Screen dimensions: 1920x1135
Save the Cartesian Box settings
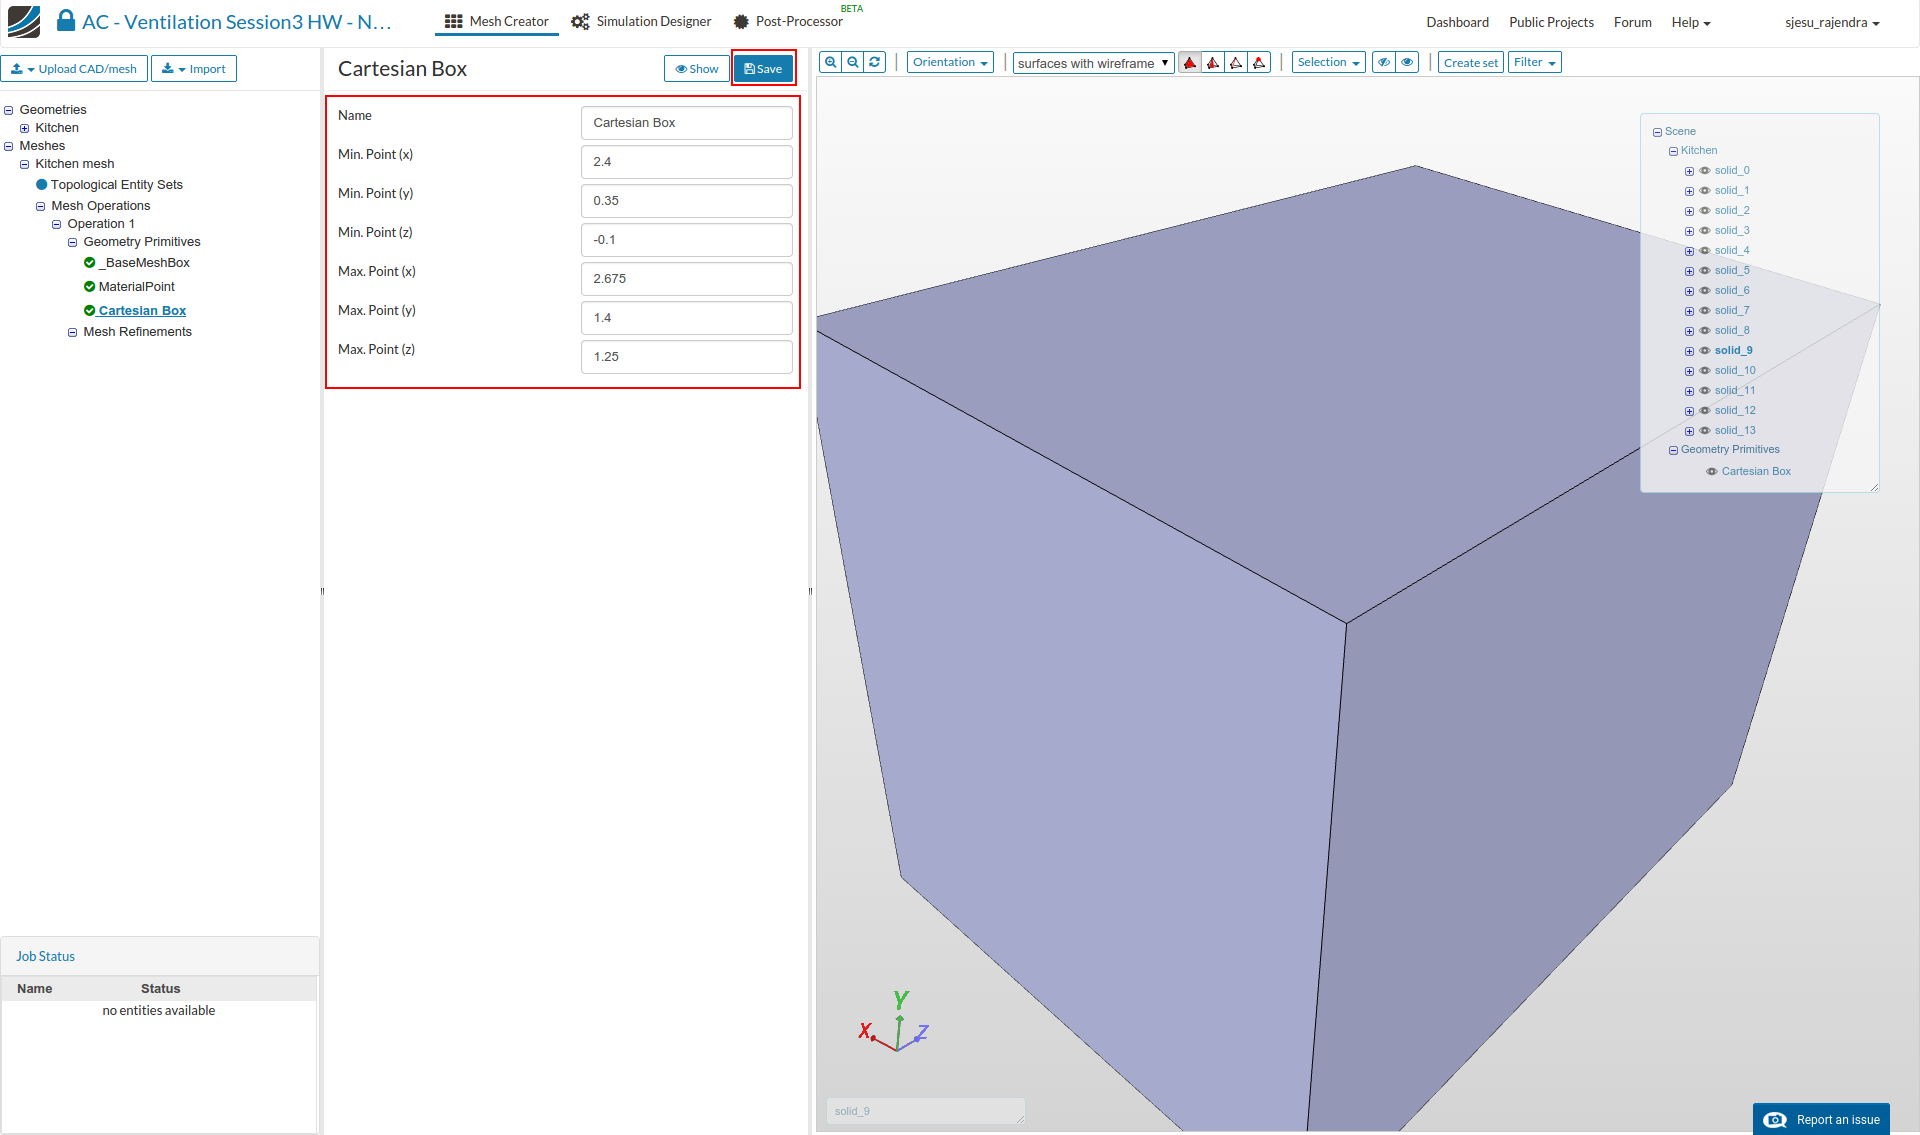click(x=763, y=69)
